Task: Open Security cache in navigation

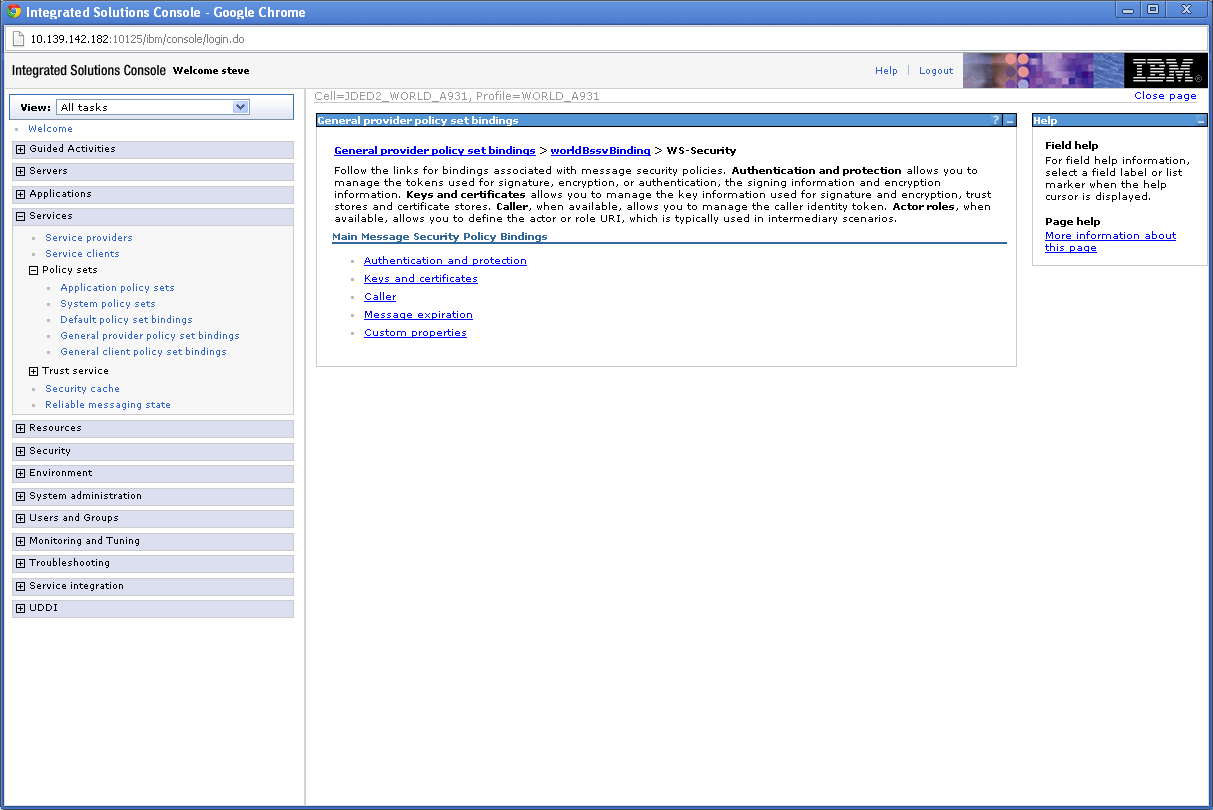Action: pyautogui.click(x=82, y=389)
